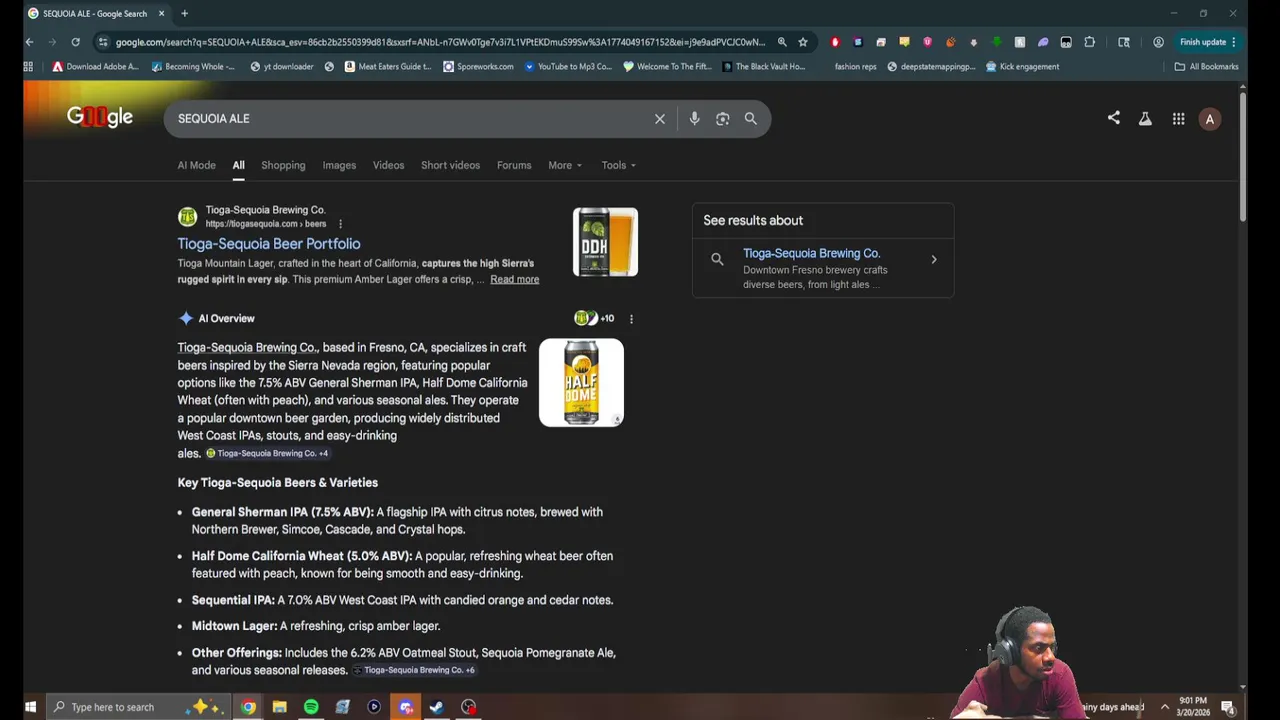Open Tioga-Sequoia Brewing Co. source chip +6
The image size is (1280, 720).
(413, 670)
